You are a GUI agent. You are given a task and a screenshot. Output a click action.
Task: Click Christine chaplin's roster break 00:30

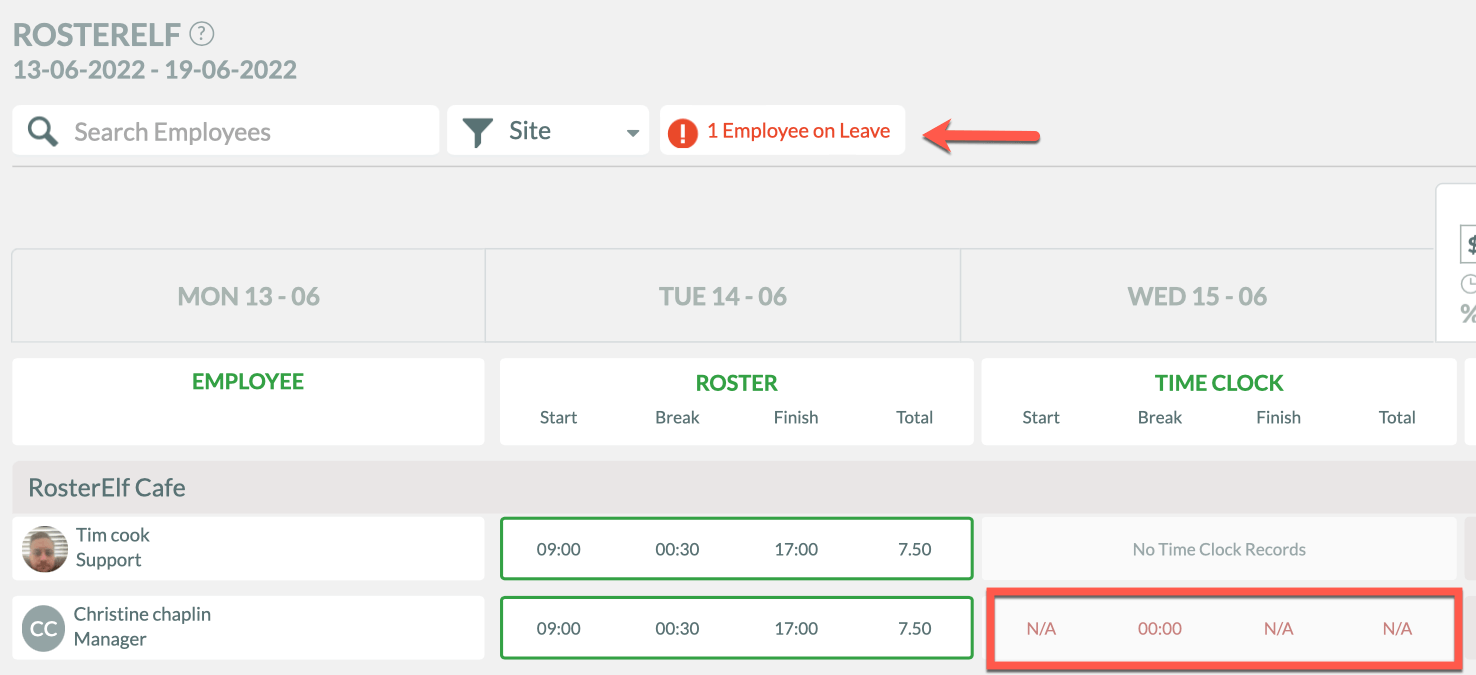coord(677,629)
